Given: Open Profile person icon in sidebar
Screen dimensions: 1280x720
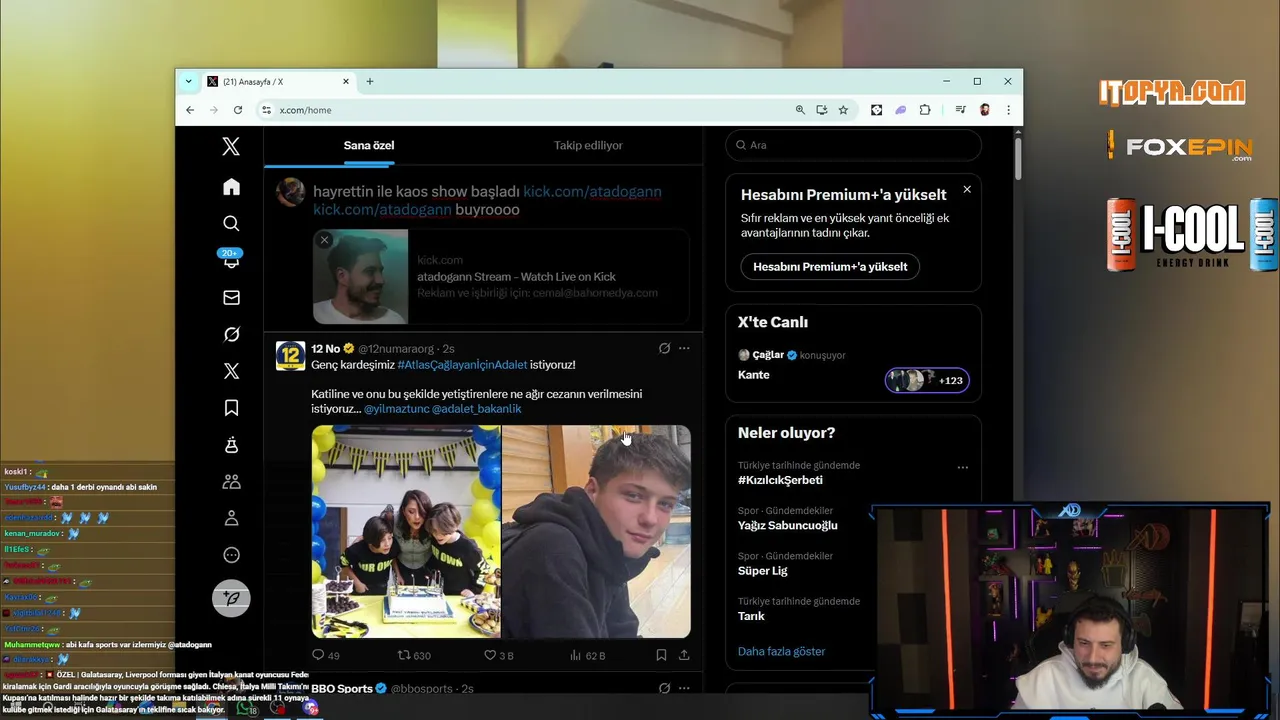Looking at the screenshot, I should tap(231, 518).
